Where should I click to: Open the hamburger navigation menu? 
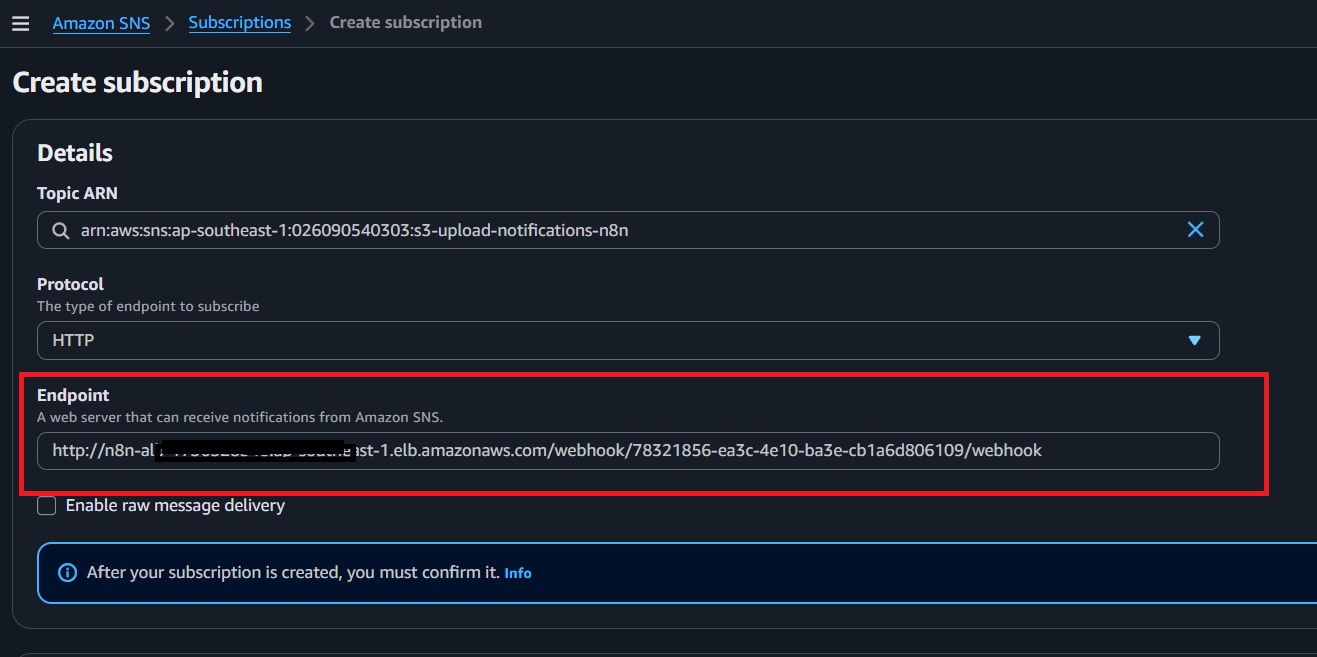click(20, 23)
